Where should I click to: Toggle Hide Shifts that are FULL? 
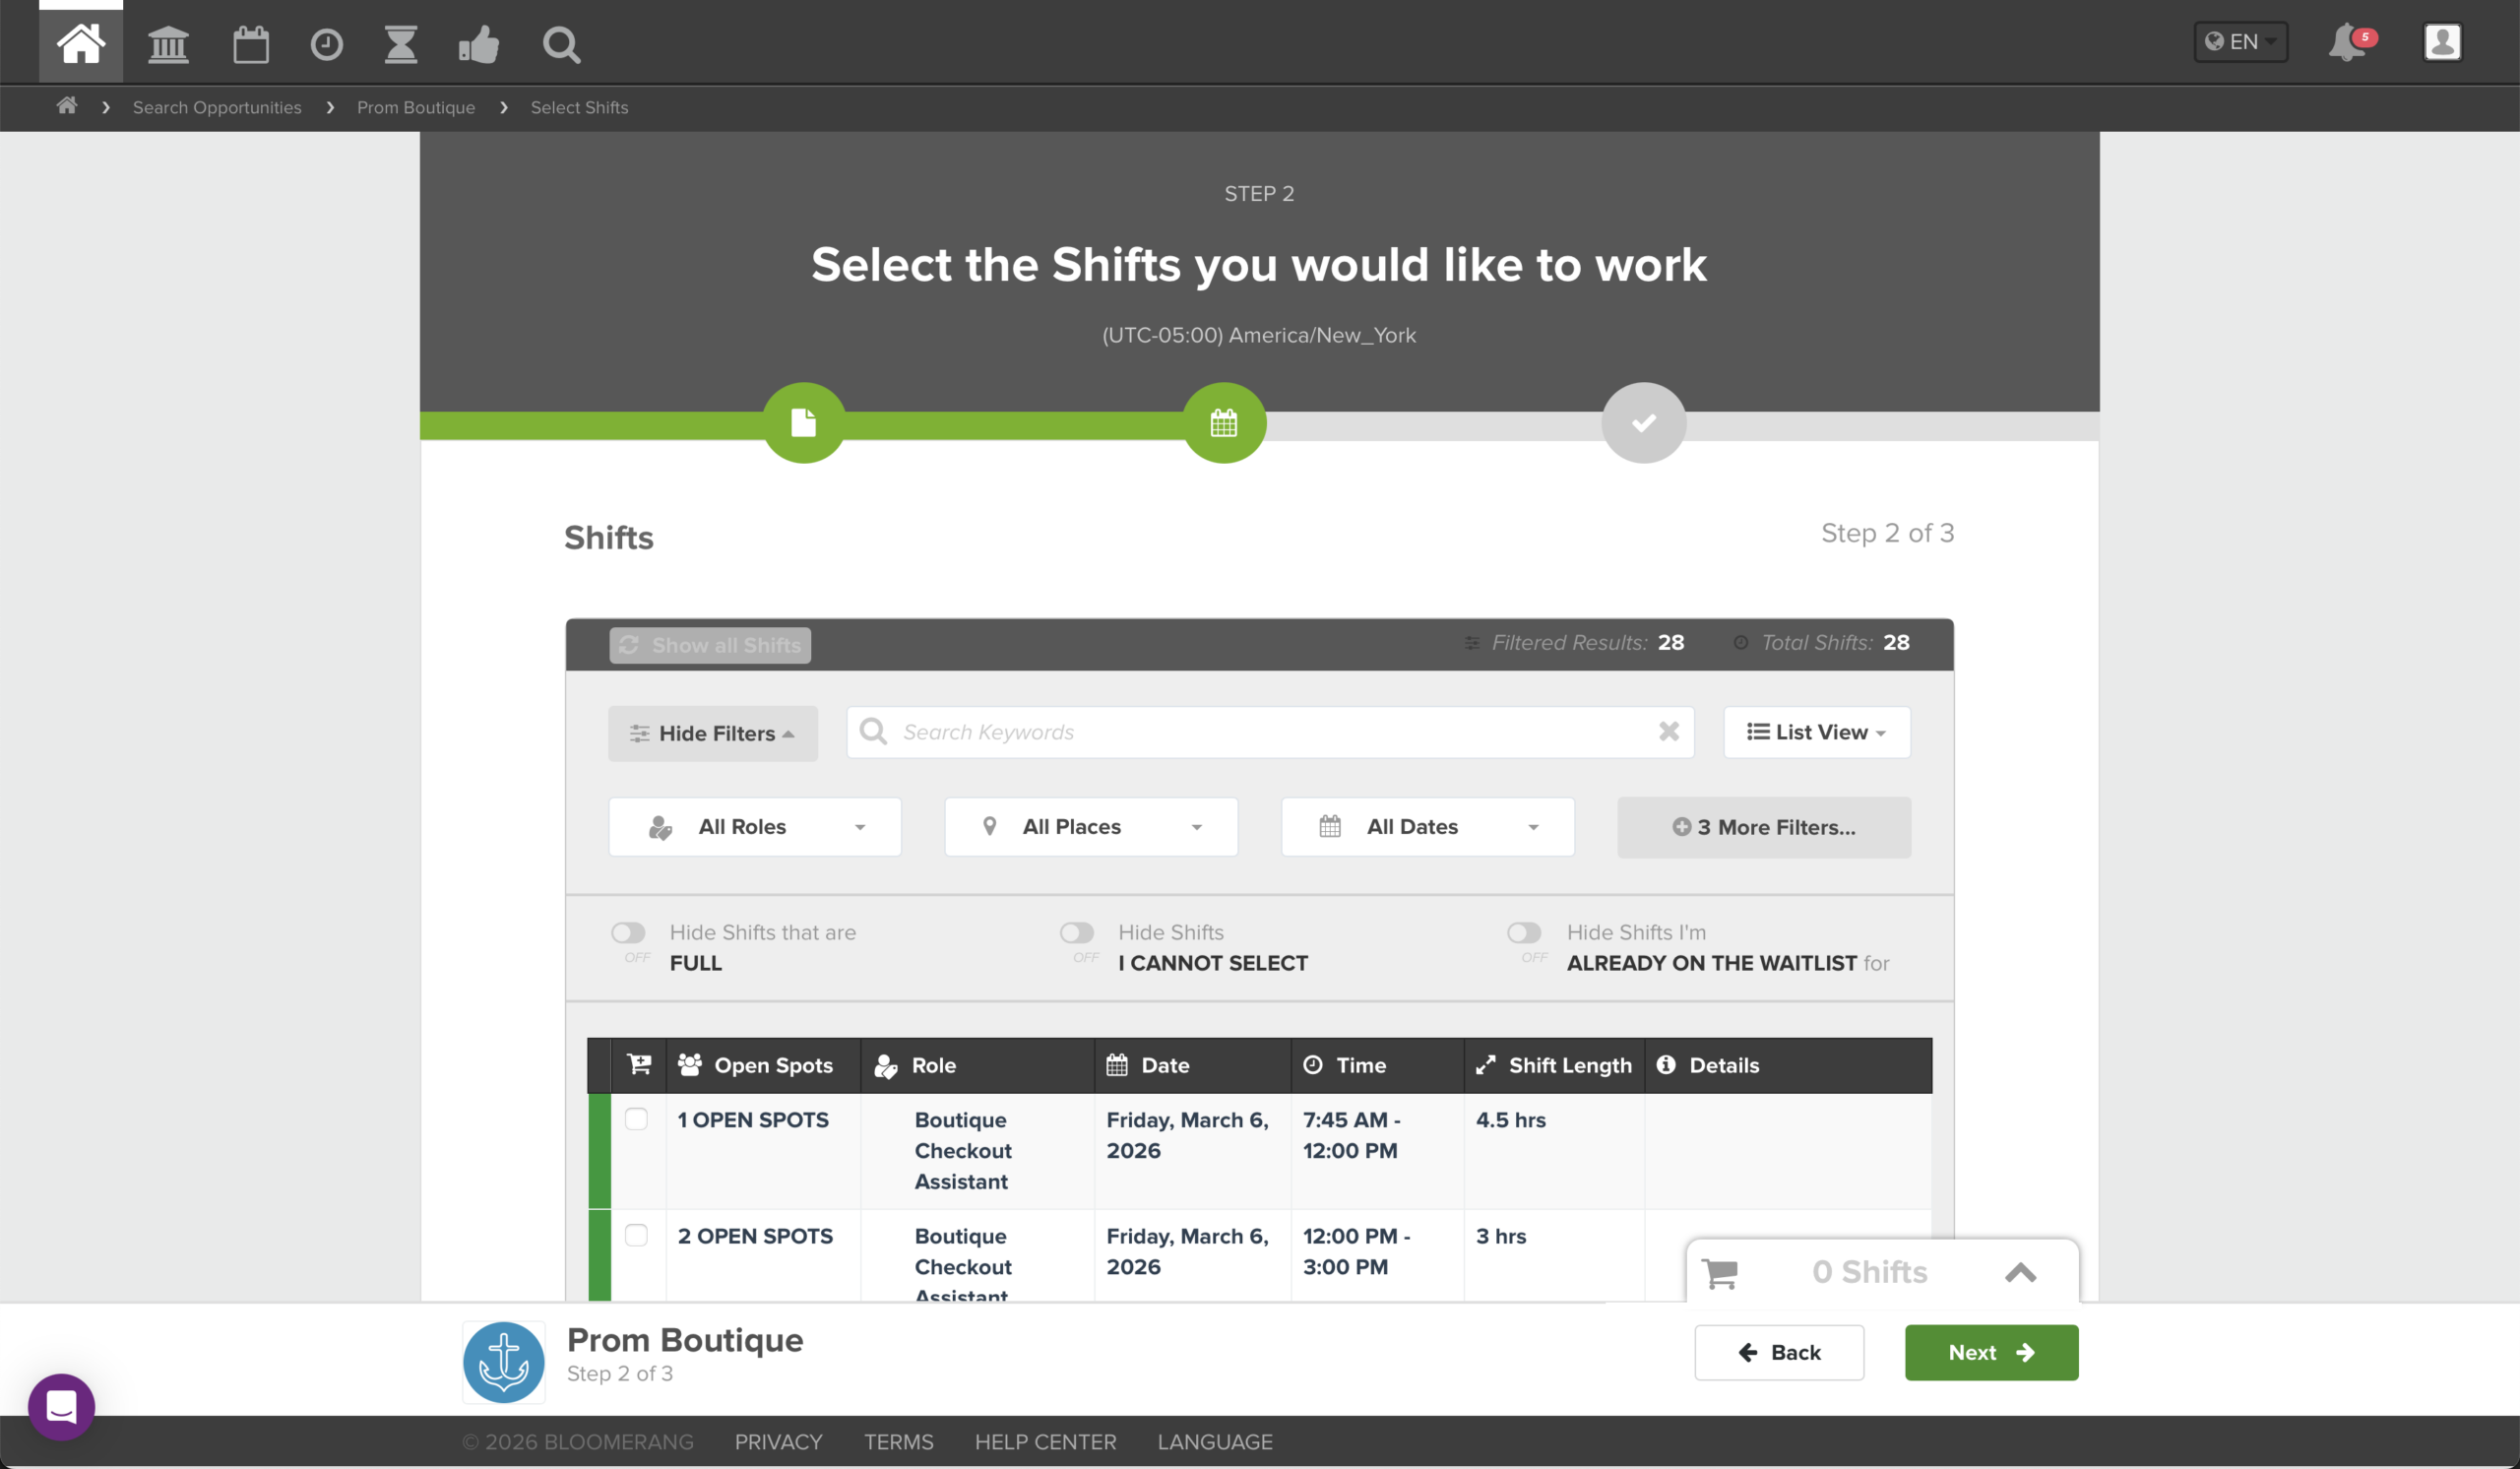[x=628, y=933]
